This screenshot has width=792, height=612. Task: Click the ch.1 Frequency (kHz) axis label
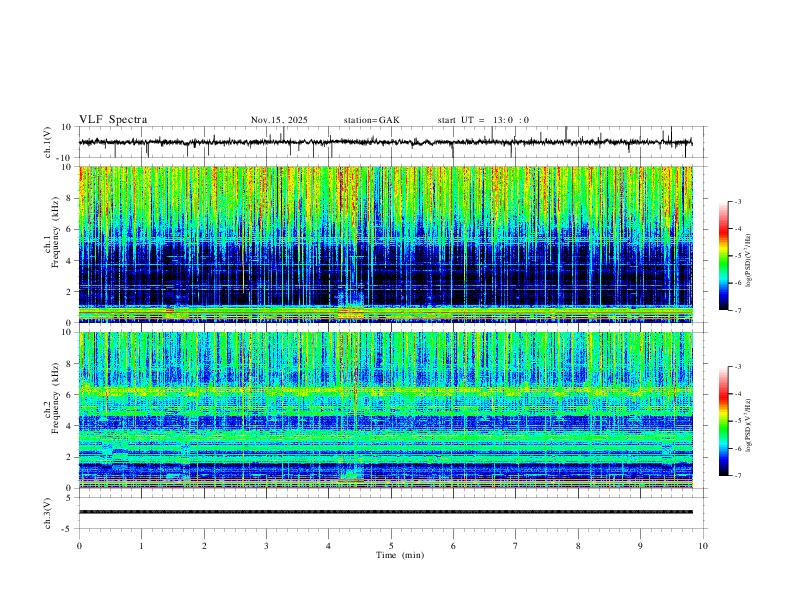coord(52,233)
